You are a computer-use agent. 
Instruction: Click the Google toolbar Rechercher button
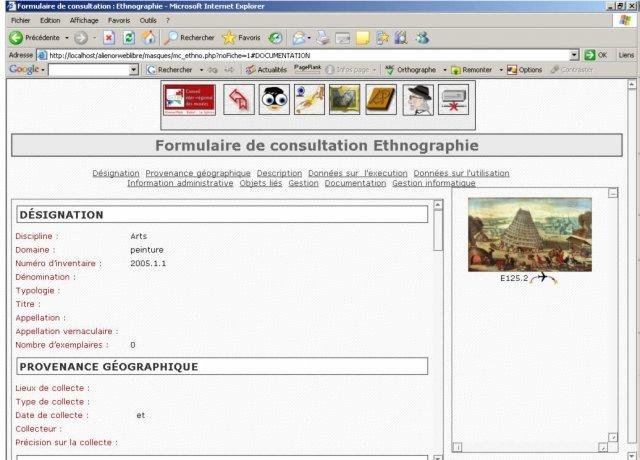coord(170,70)
